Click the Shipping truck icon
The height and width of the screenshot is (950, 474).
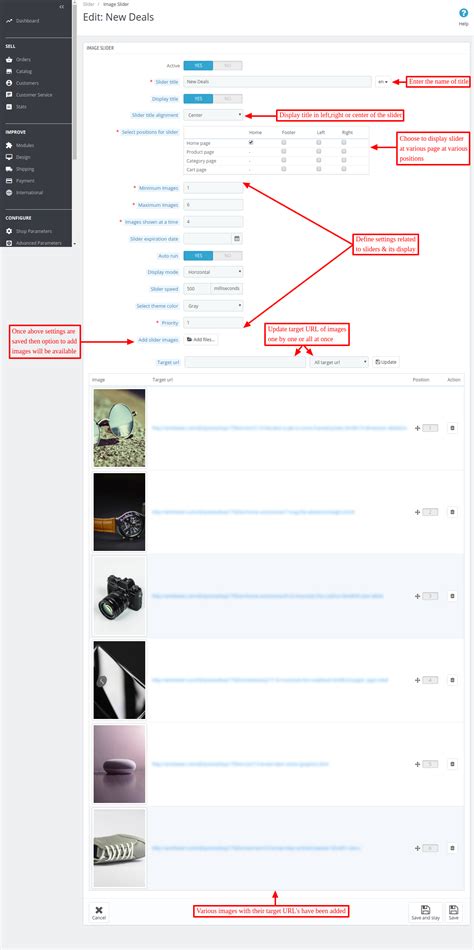coord(9,169)
